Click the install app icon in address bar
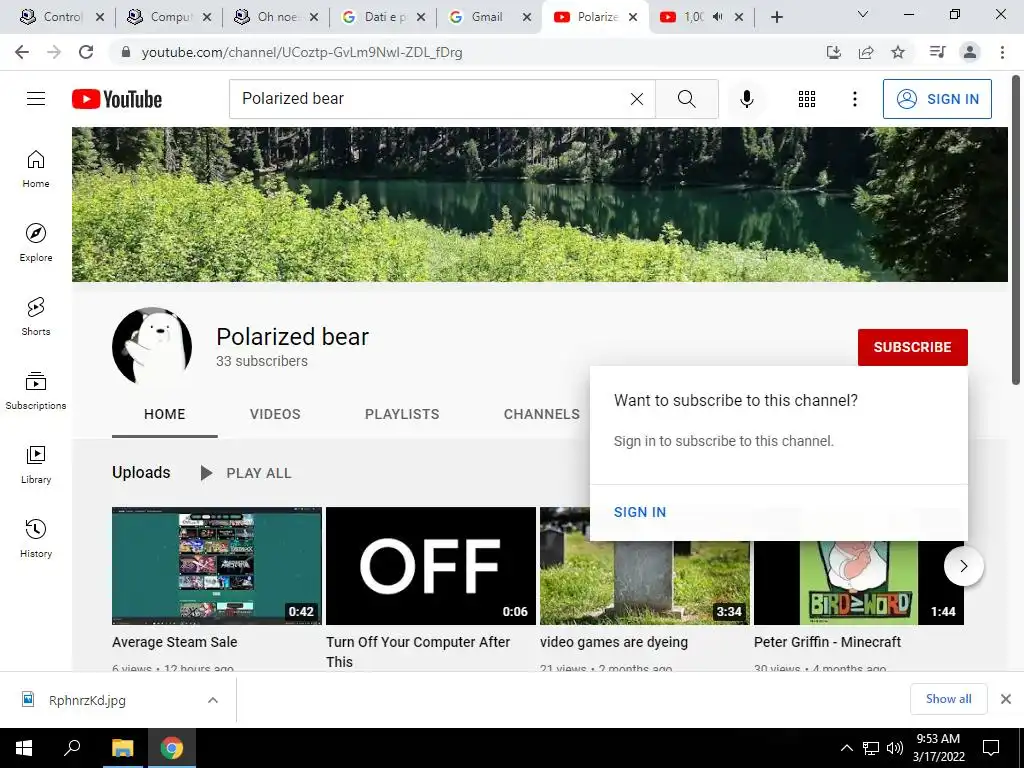The image size is (1024, 768). (x=833, y=52)
